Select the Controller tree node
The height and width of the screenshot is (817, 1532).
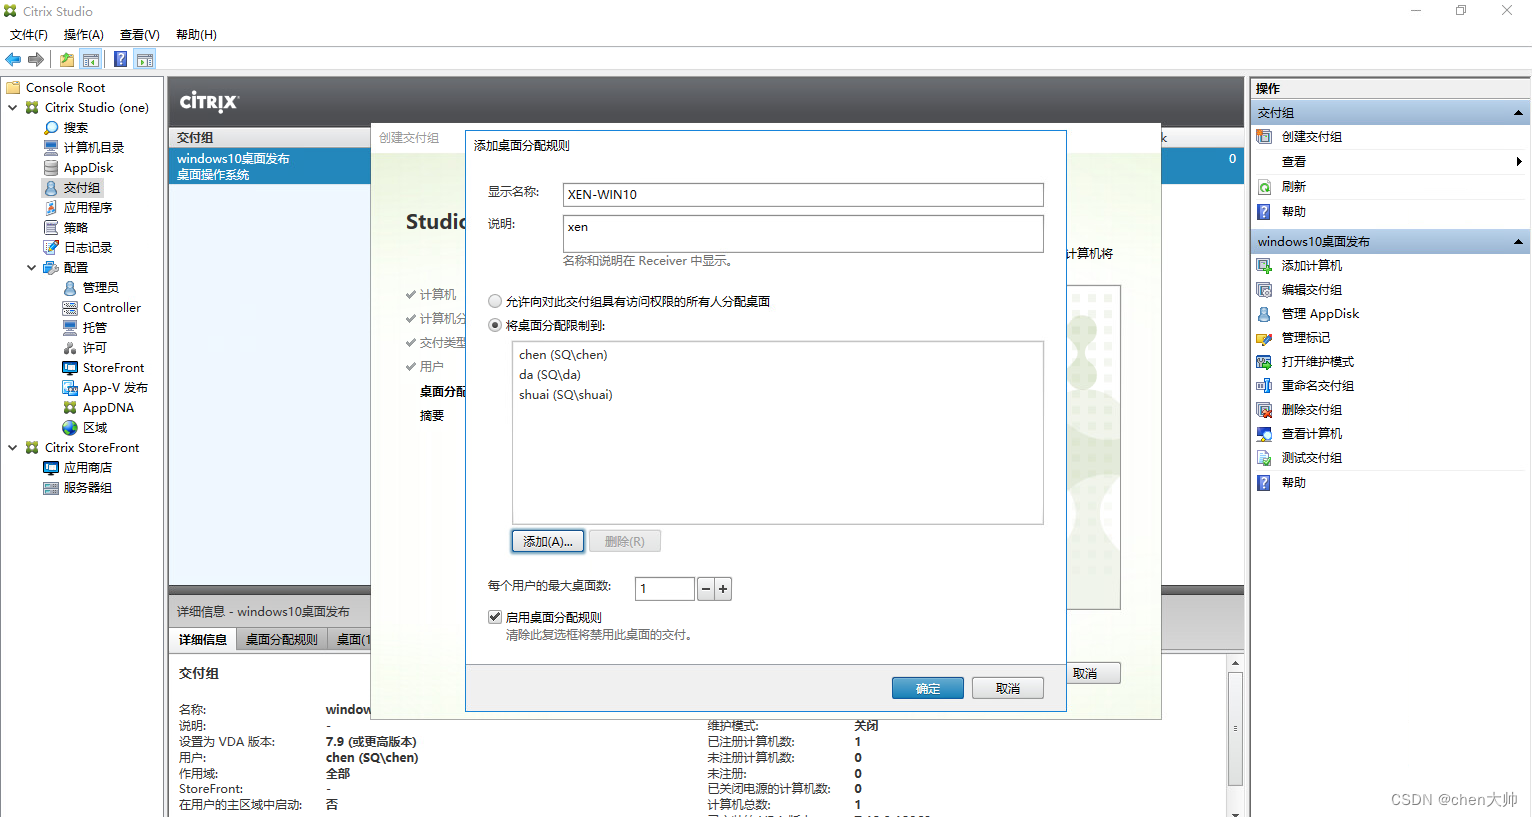tap(112, 307)
